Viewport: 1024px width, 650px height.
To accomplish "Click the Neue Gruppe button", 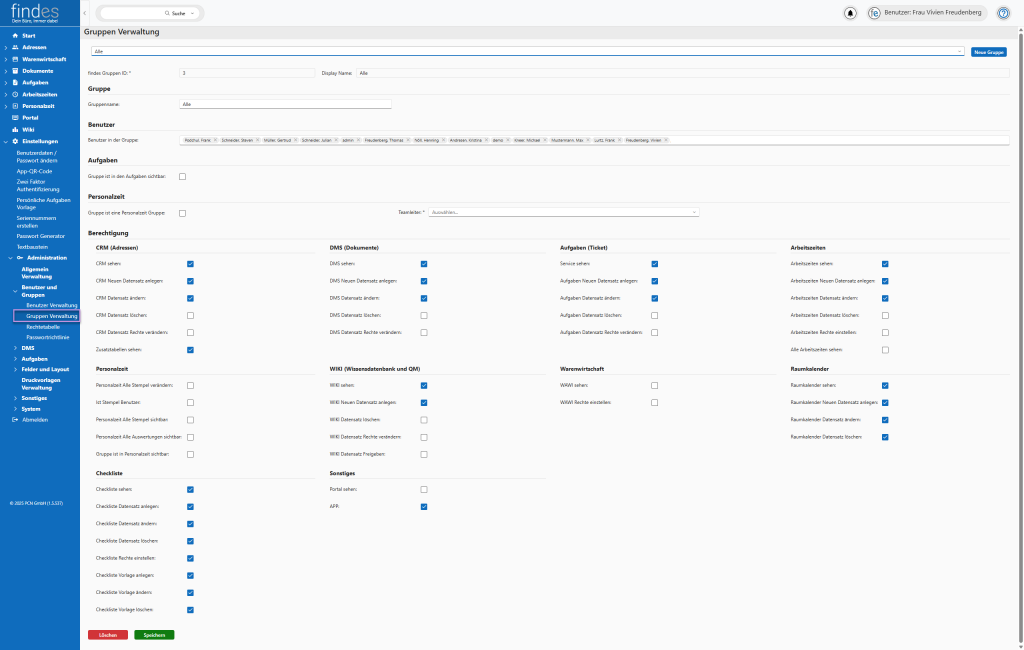I will point(988,51).
